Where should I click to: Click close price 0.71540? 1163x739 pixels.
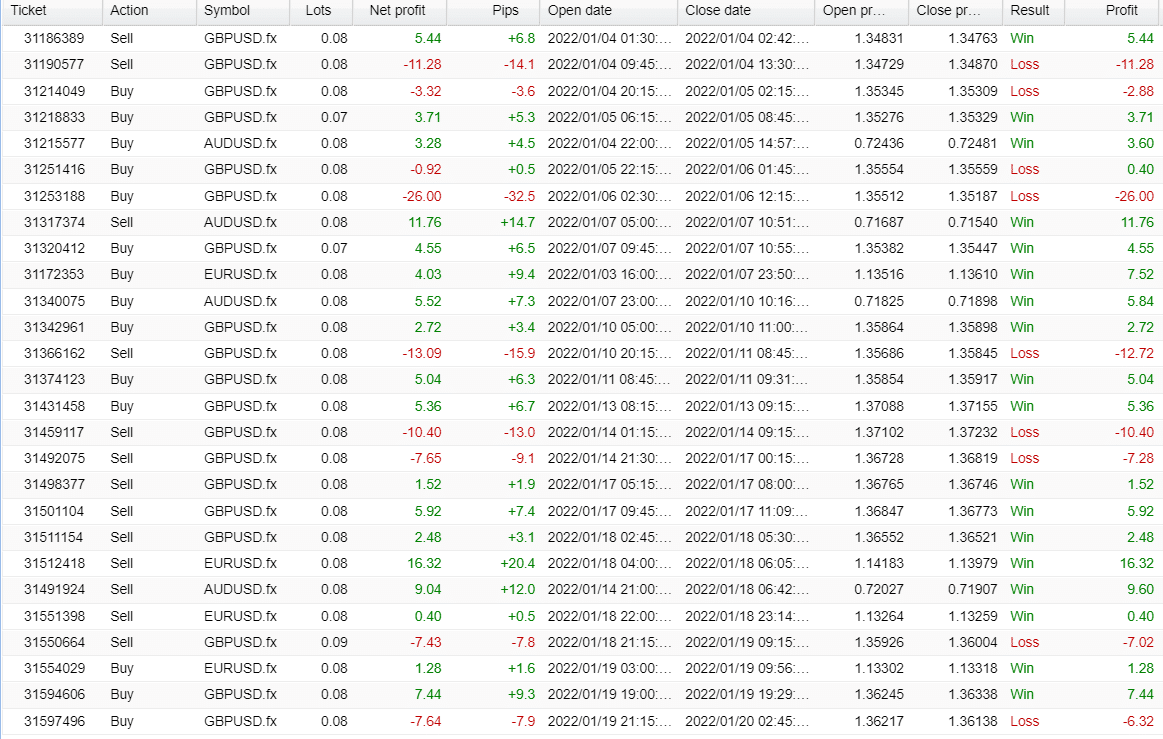[972, 223]
